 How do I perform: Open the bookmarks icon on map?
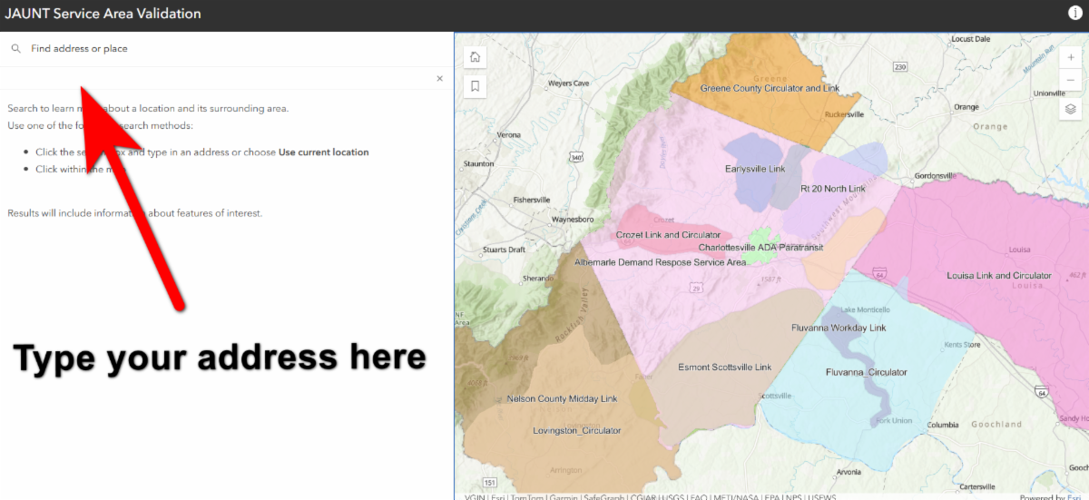pos(475,86)
